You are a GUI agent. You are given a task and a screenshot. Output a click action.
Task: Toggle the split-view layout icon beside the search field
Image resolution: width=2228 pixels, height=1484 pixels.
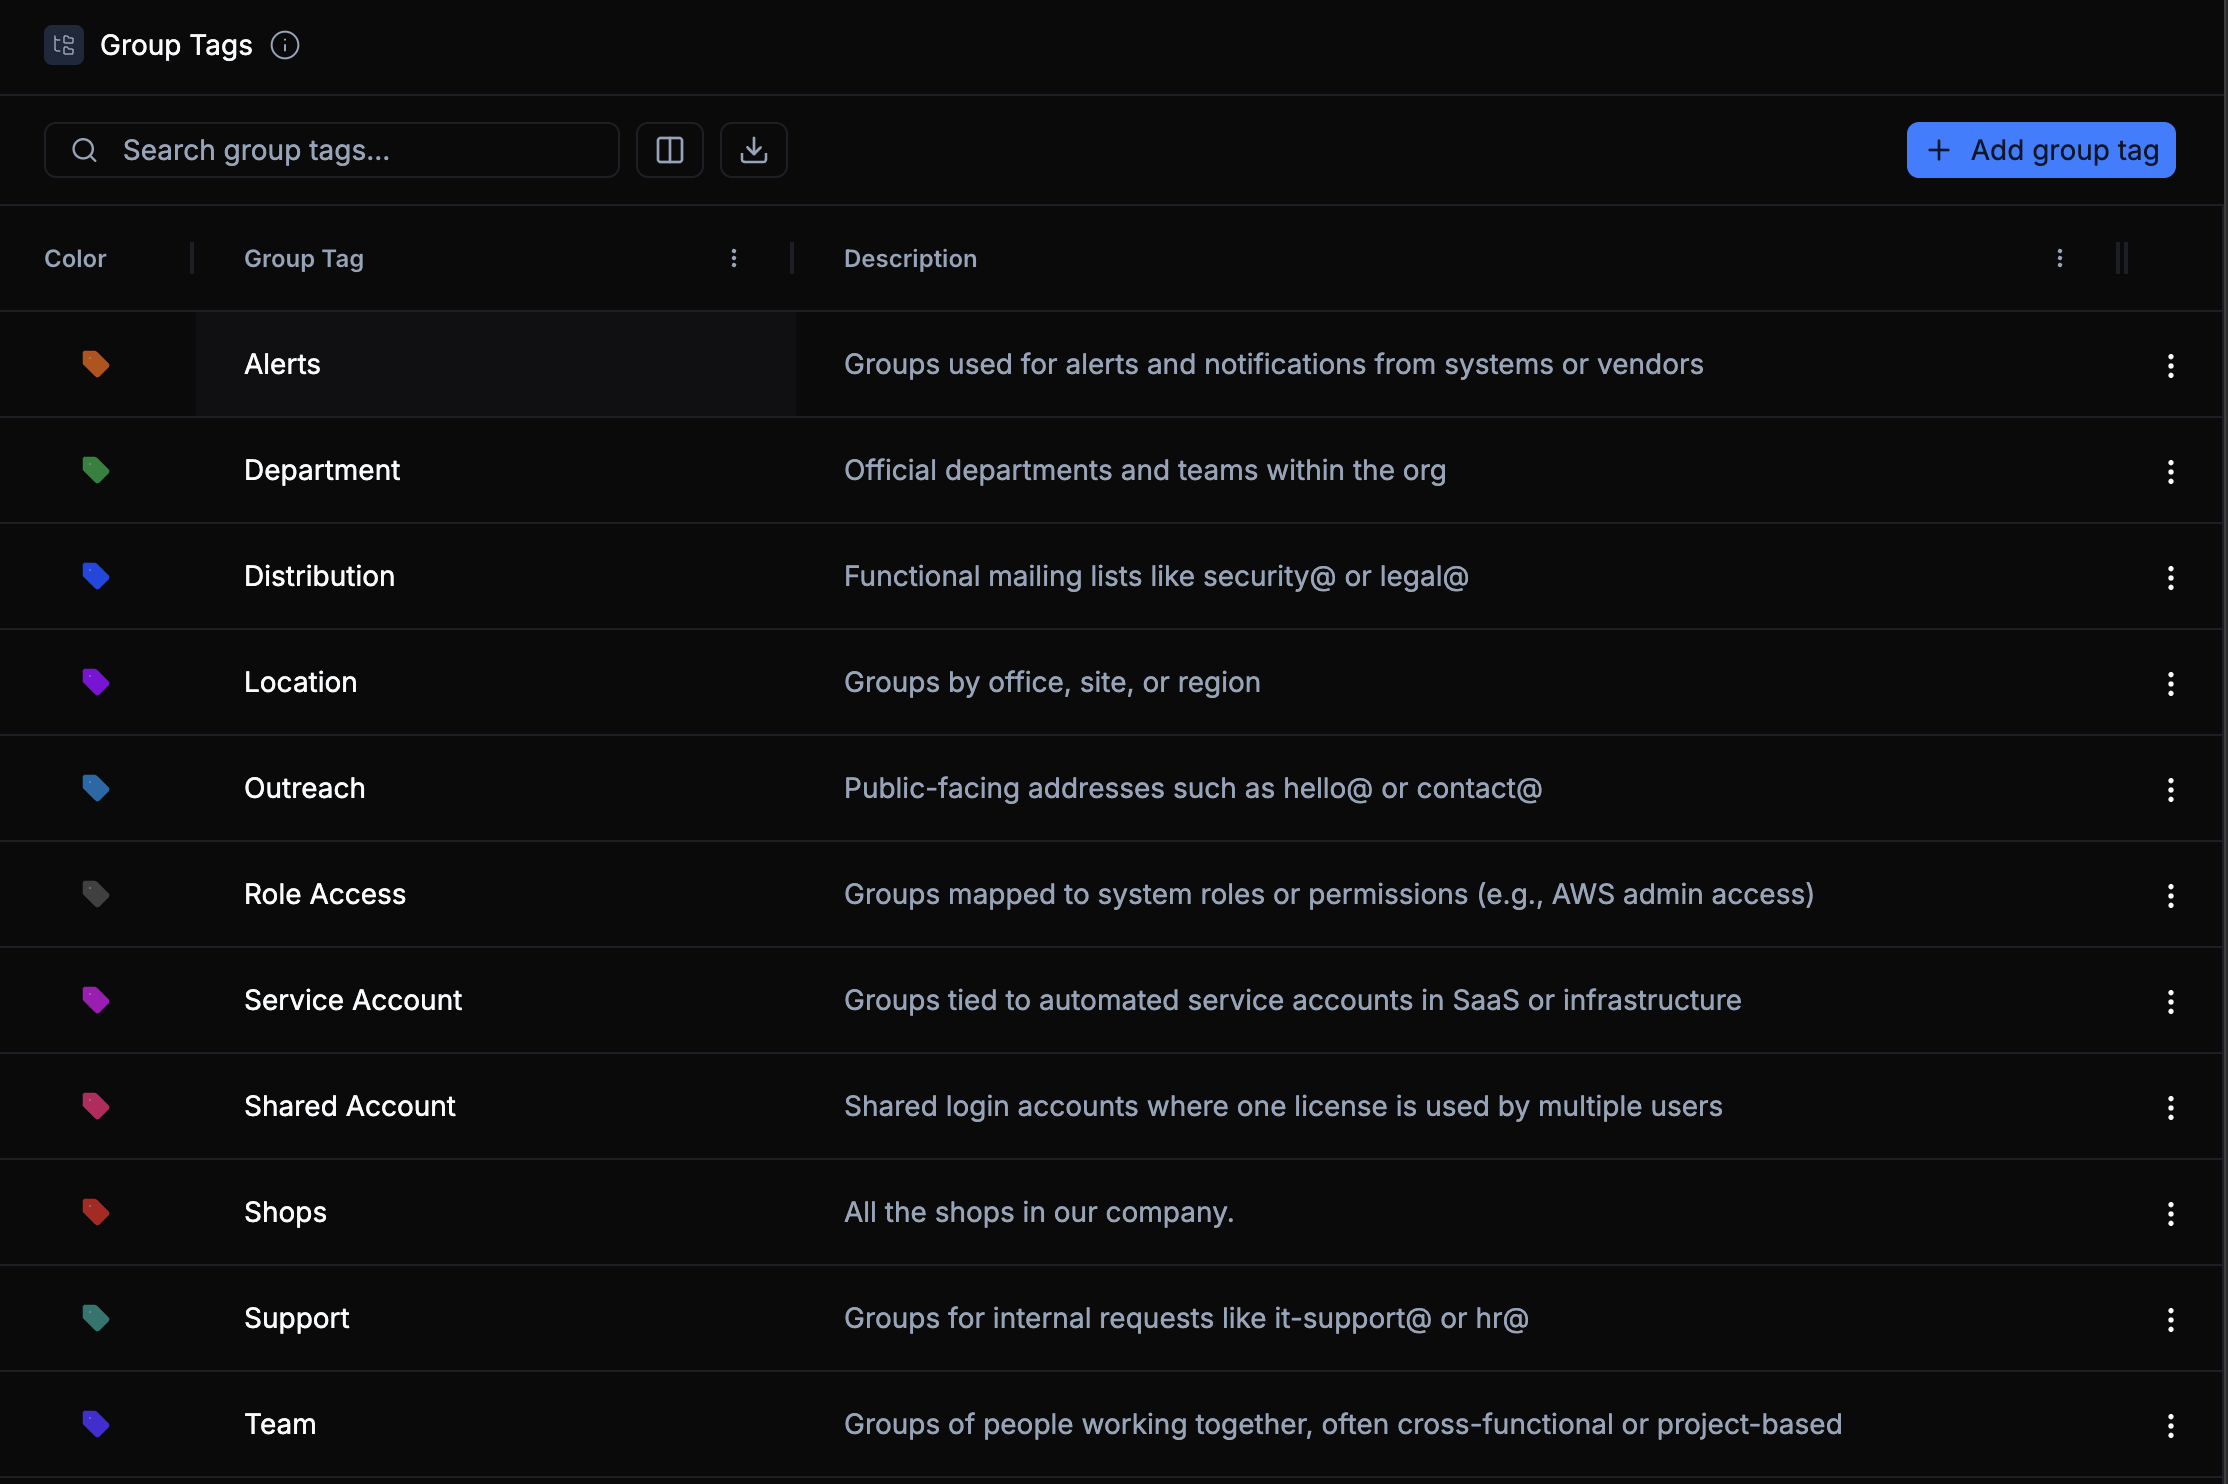[669, 150]
